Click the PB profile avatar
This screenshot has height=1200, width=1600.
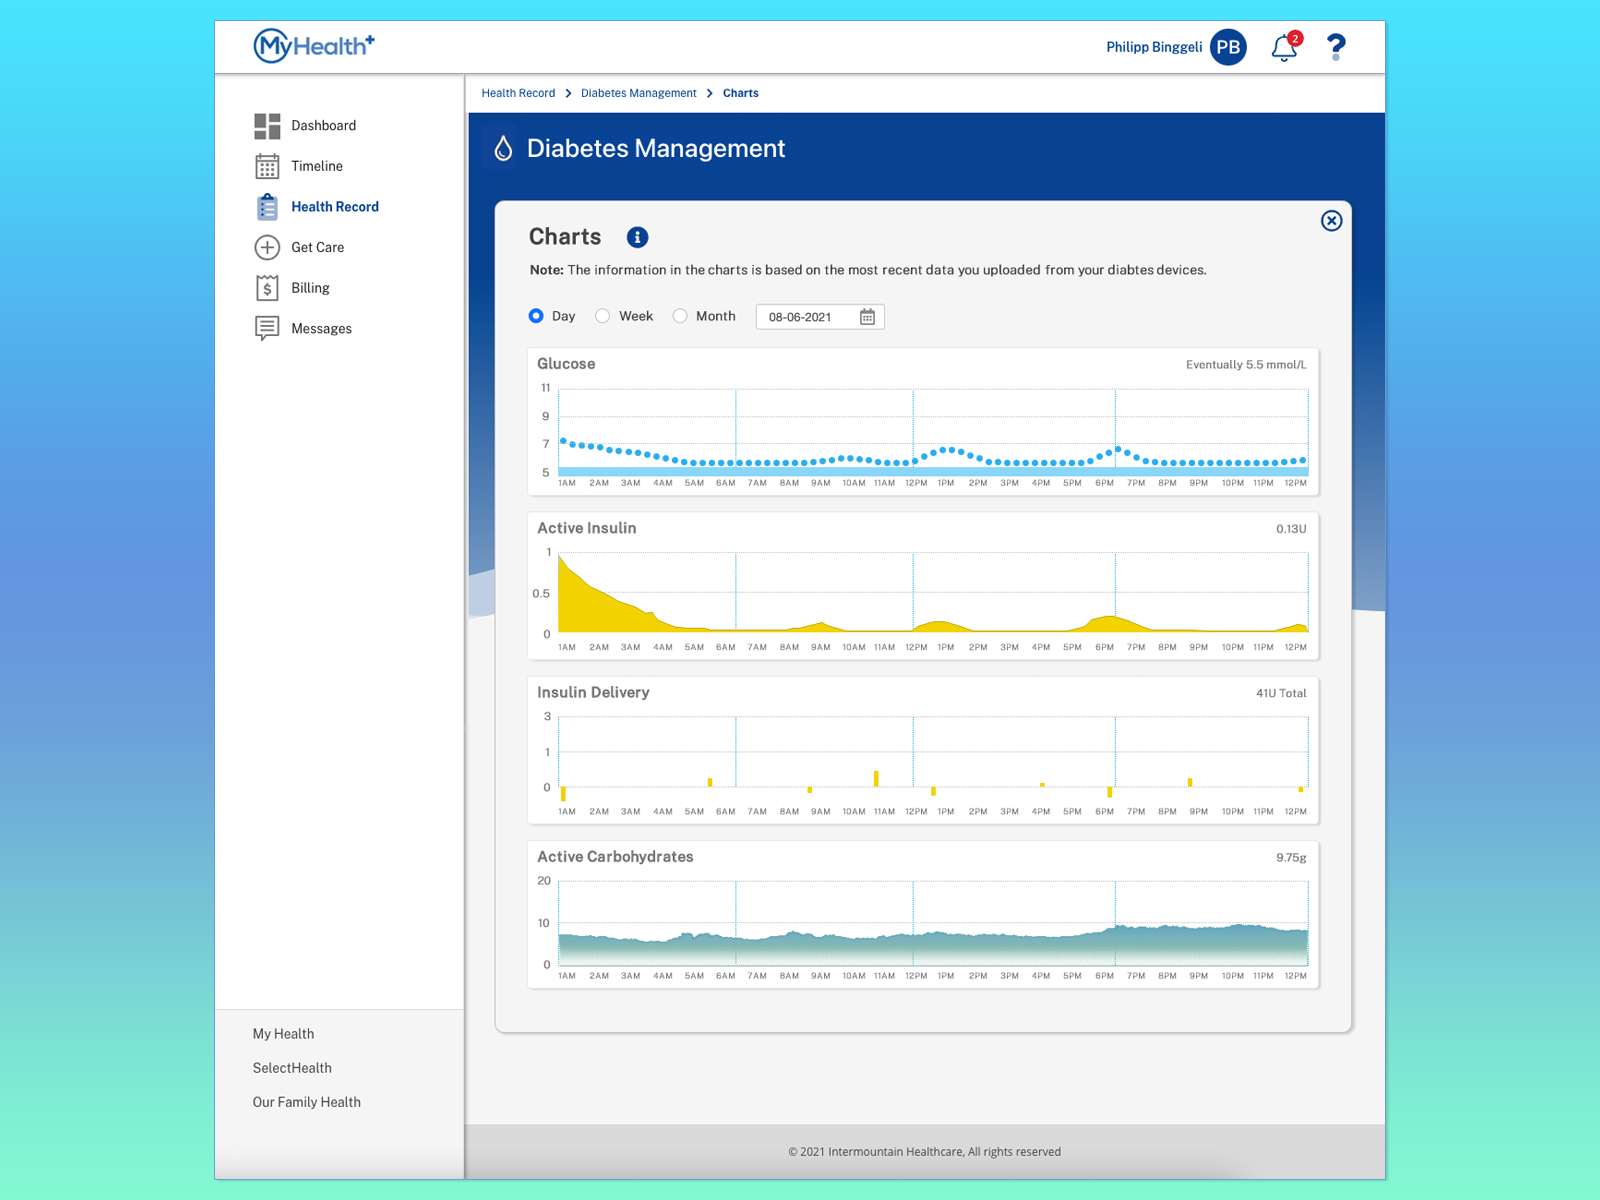1229,47
